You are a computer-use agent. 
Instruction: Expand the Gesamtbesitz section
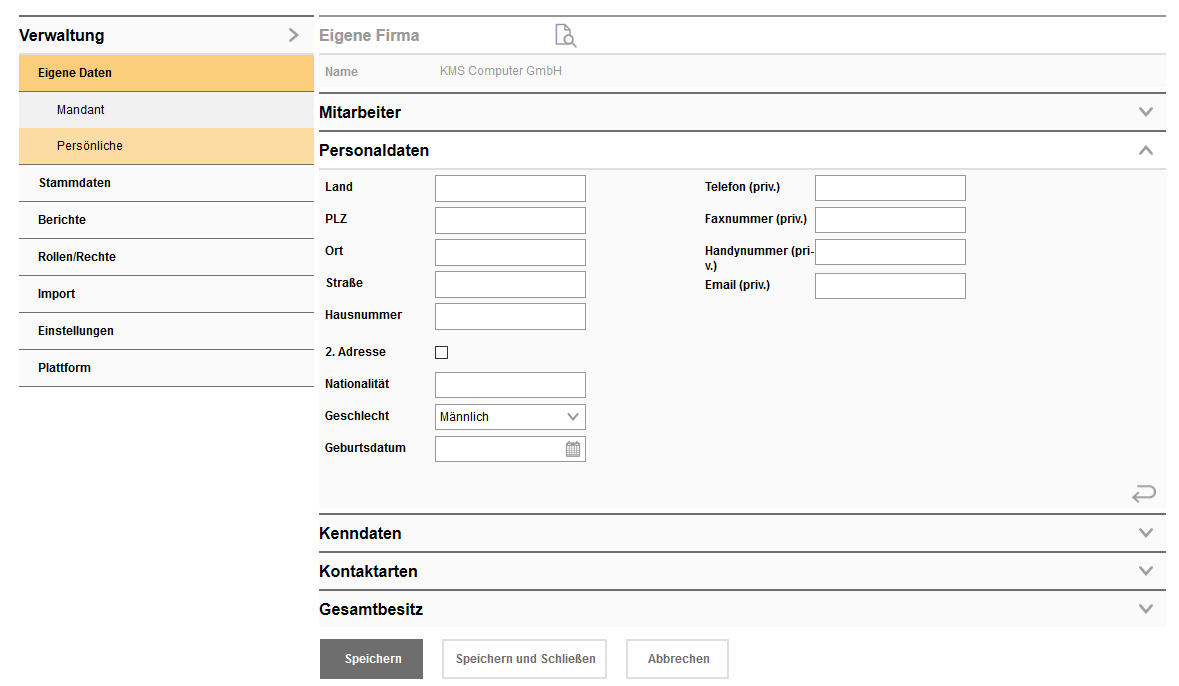[x=1145, y=608]
